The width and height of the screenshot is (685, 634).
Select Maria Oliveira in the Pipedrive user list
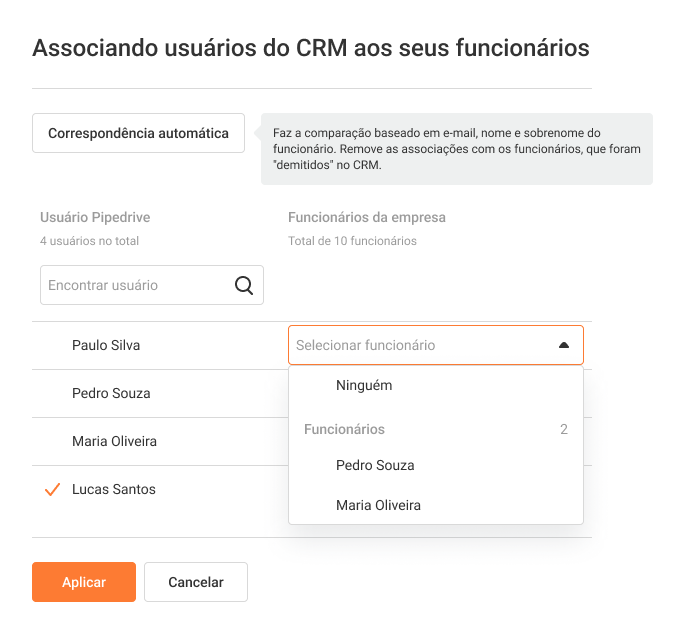coord(114,441)
